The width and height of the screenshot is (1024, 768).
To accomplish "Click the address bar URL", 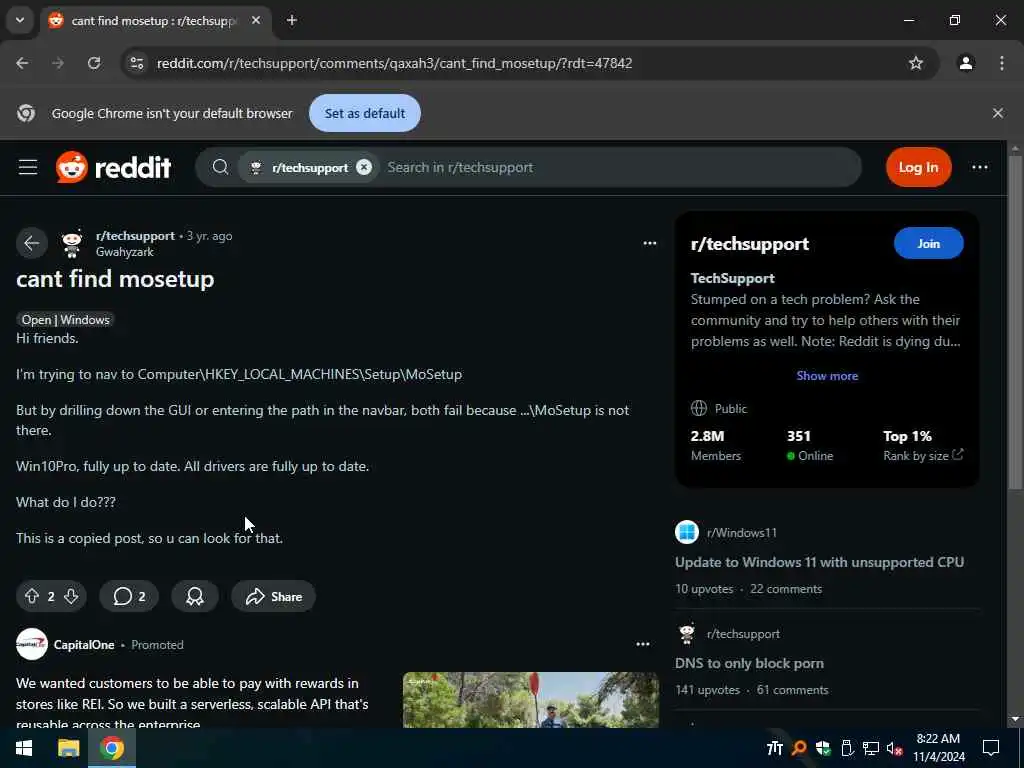I will 394,63.
